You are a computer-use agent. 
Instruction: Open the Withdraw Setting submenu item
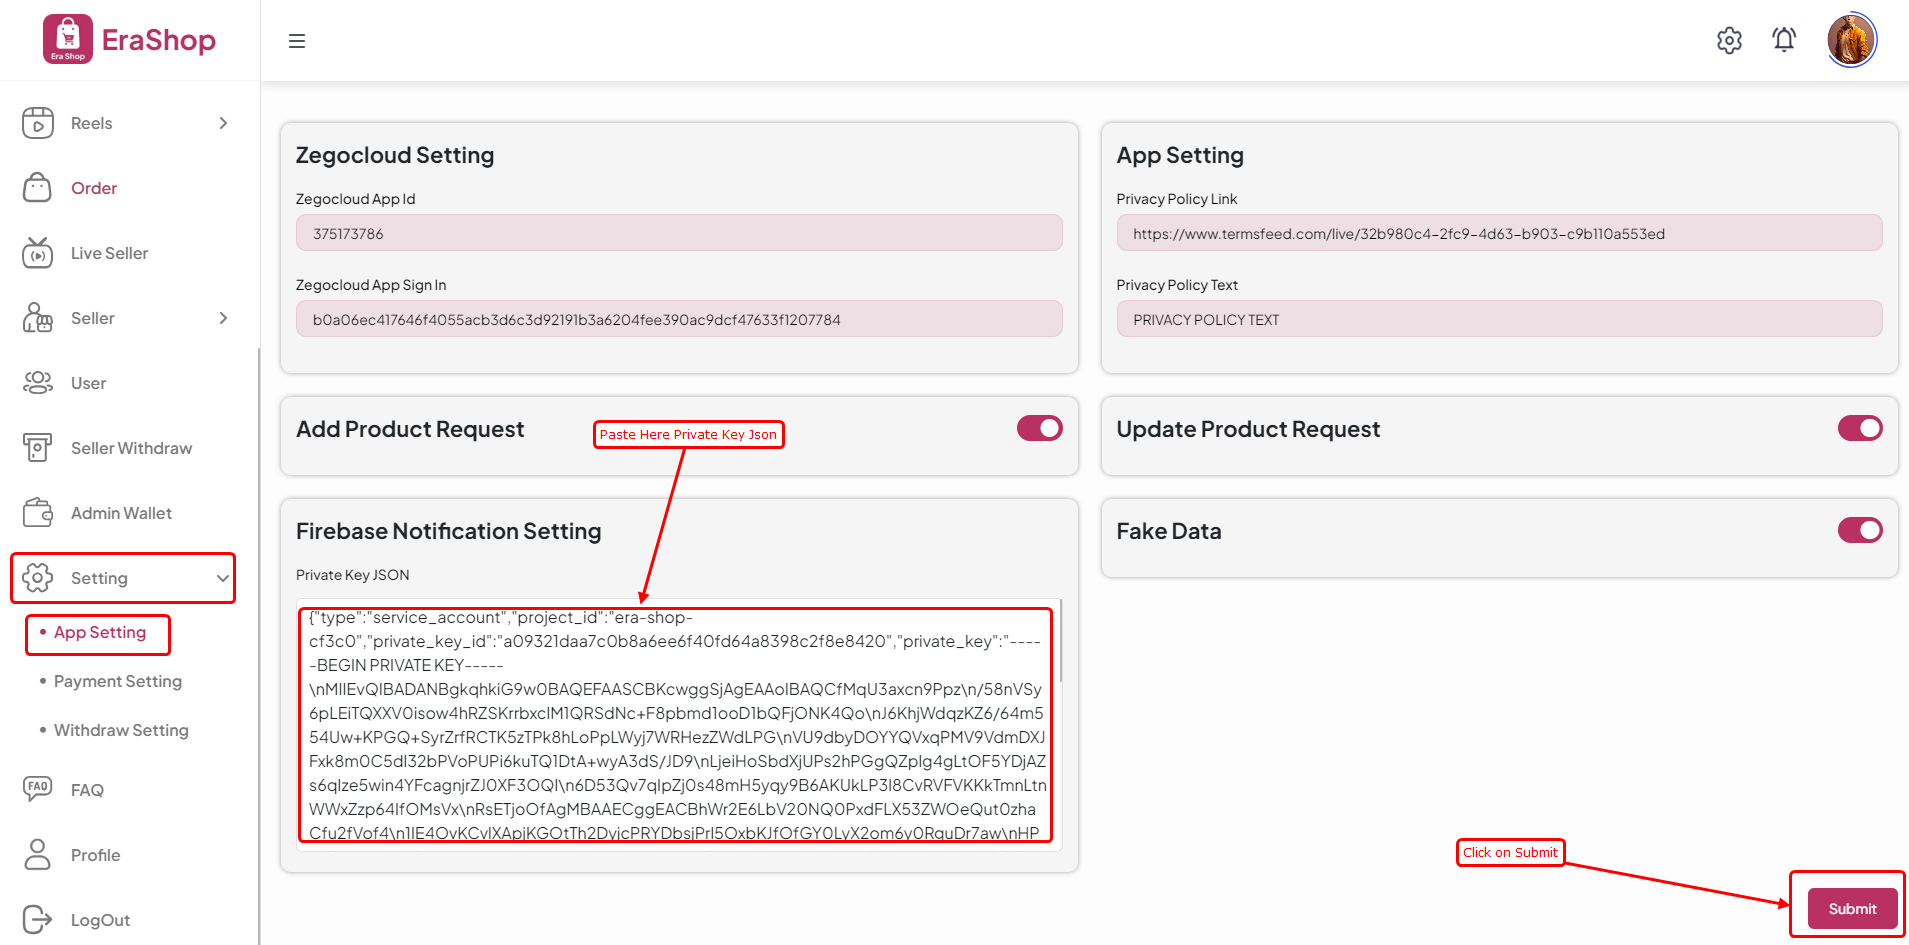121,730
